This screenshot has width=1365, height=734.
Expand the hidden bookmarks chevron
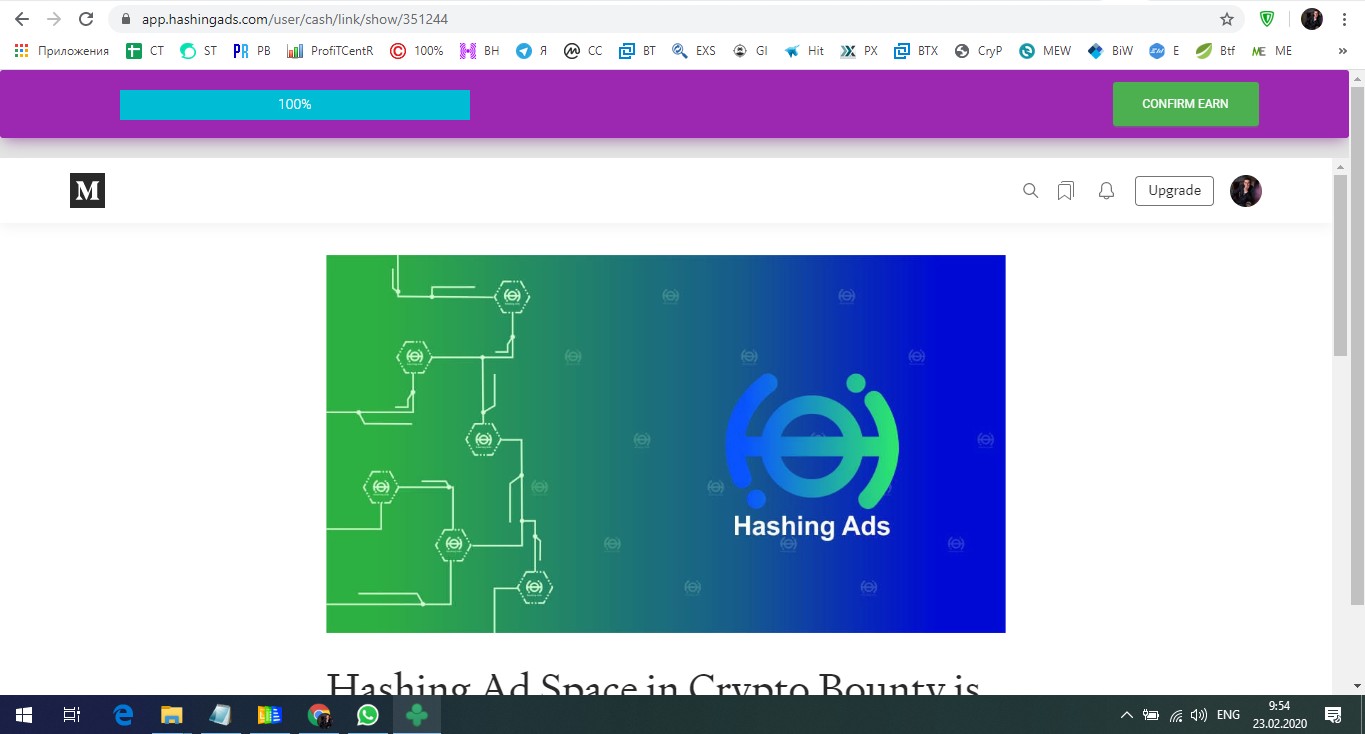click(x=1343, y=51)
